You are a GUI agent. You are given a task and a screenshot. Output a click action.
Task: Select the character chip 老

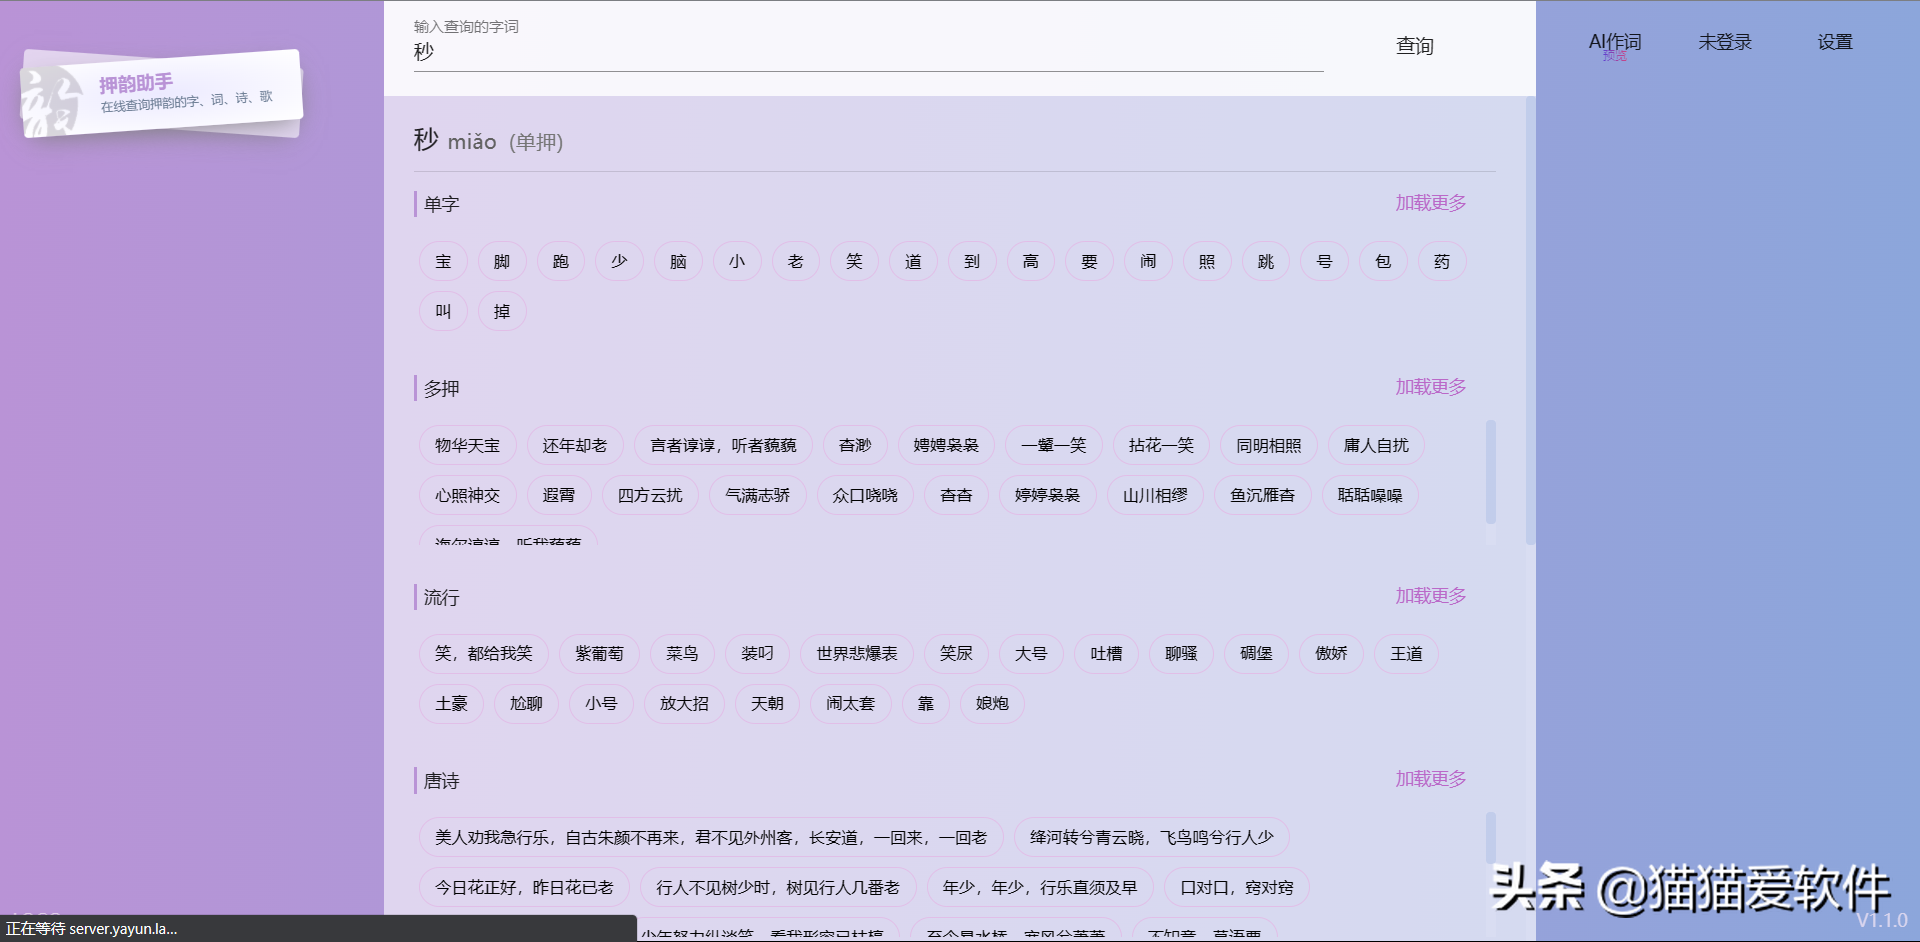(x=796, y=262)
